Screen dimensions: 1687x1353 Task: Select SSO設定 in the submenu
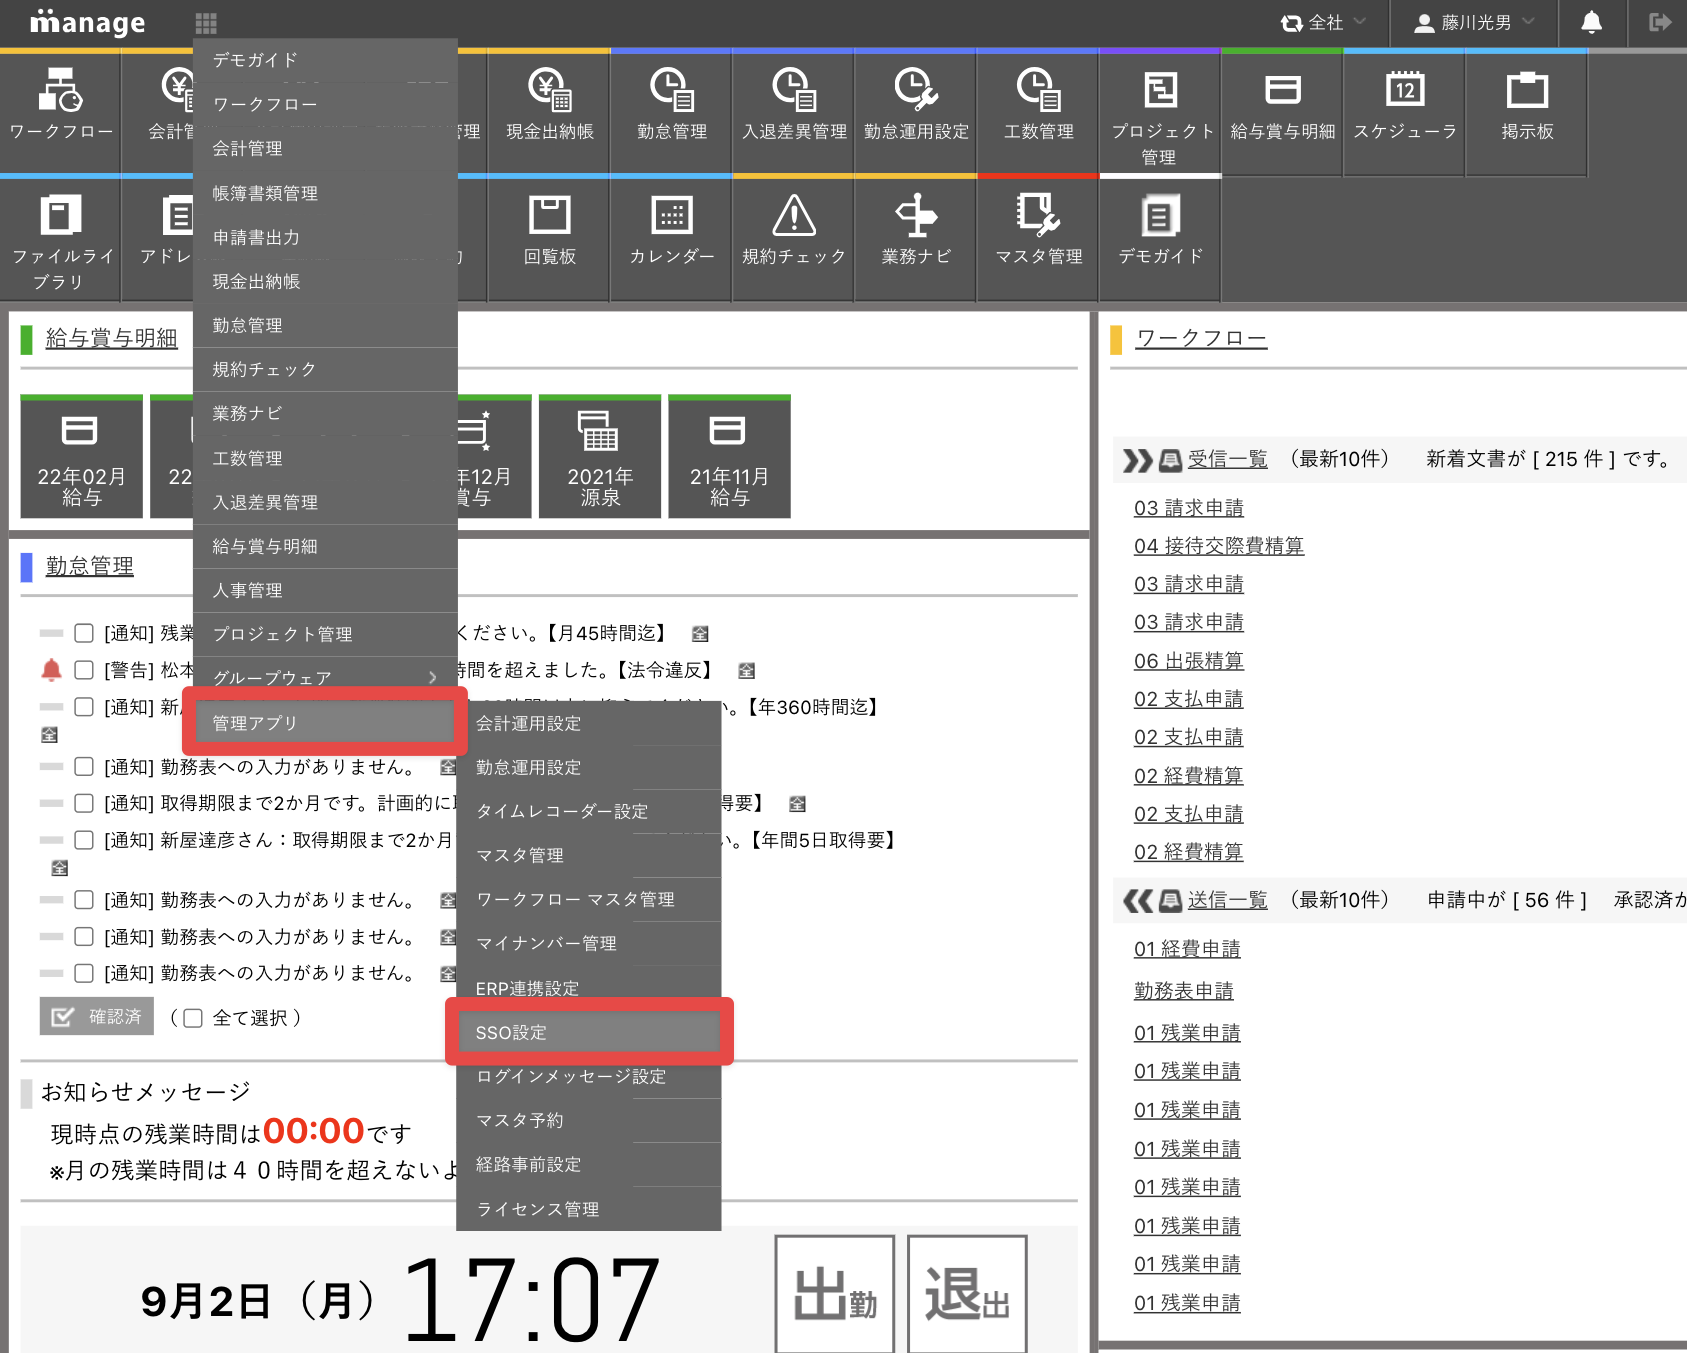coord(589,1032)
